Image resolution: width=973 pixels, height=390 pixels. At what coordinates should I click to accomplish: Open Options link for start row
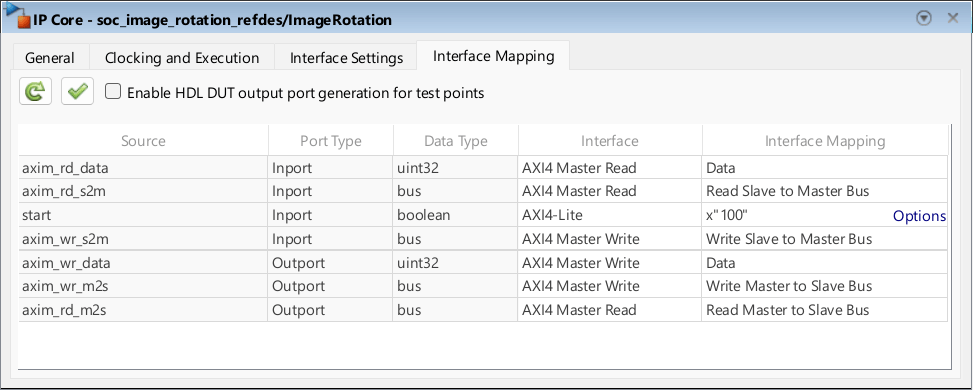[x=919, y=216]
